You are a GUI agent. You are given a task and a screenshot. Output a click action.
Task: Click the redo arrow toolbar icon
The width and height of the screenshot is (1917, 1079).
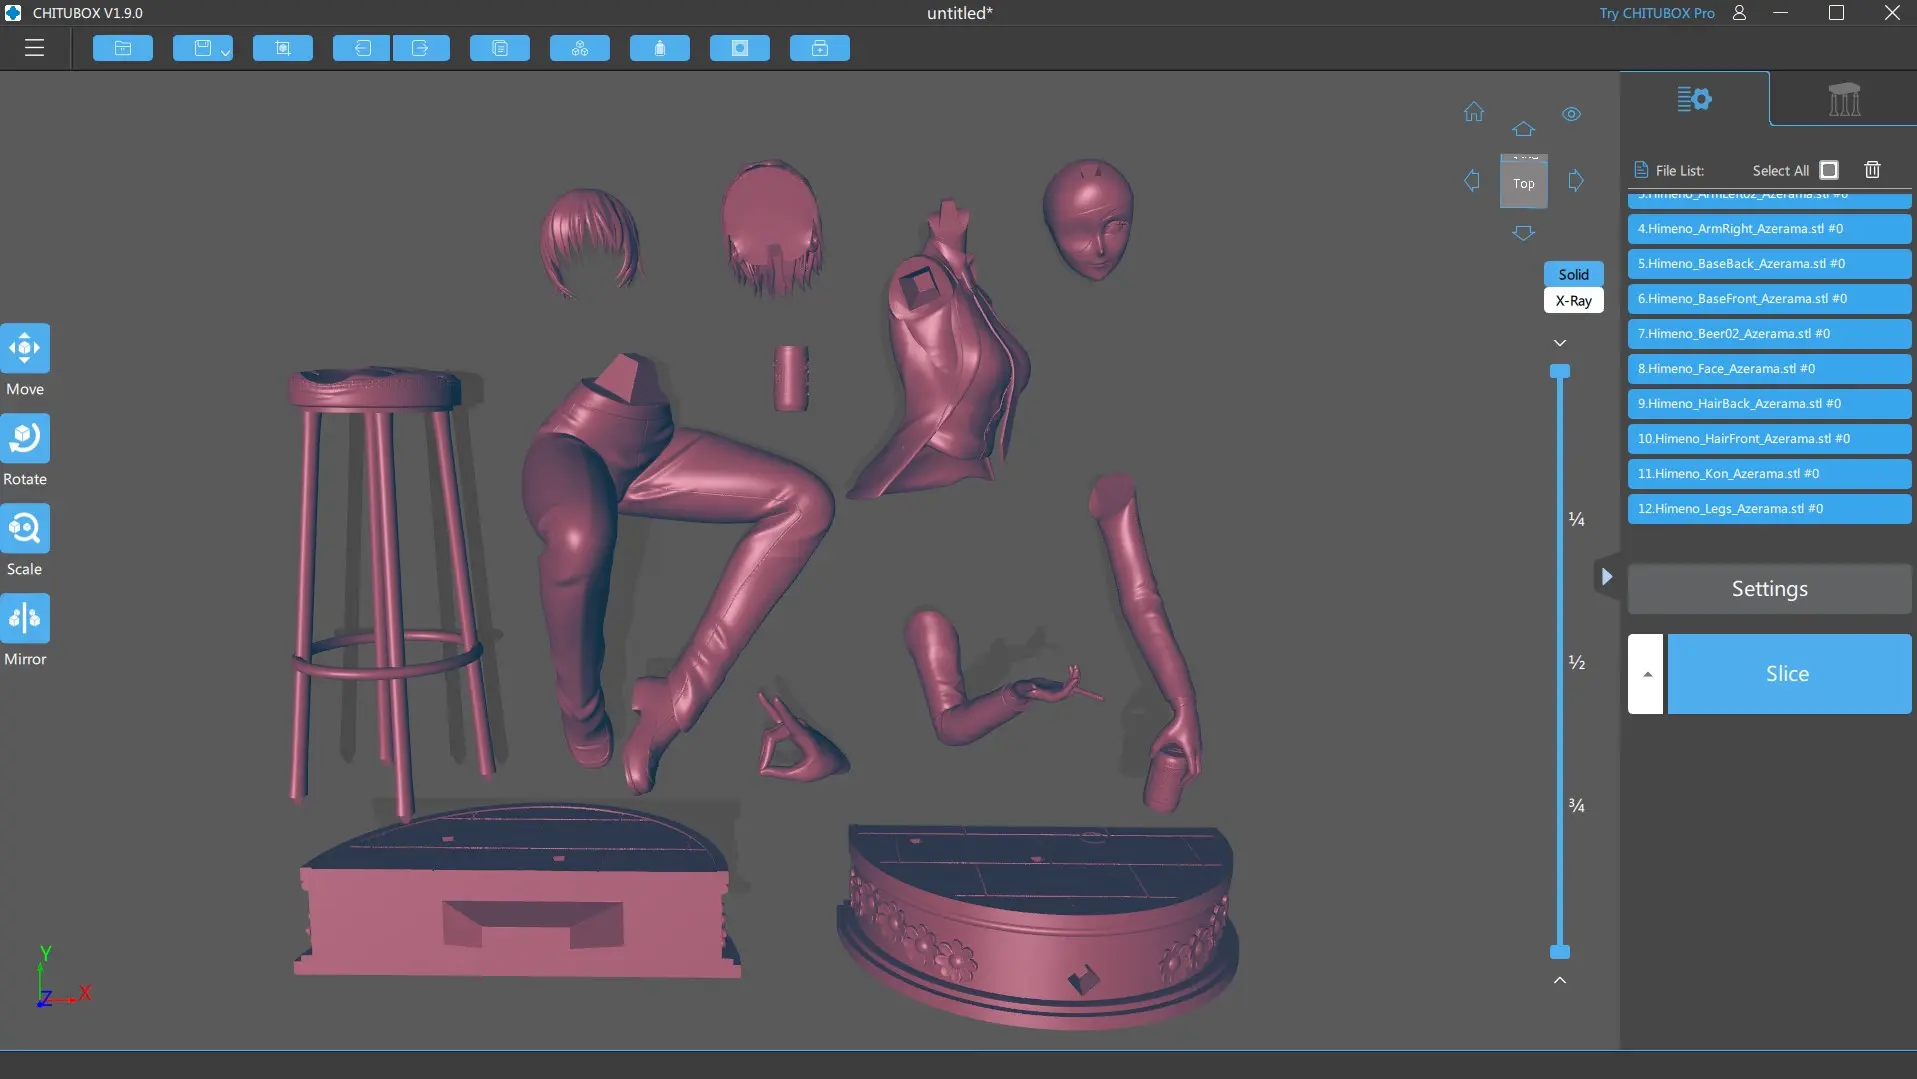tap(421, 48)
